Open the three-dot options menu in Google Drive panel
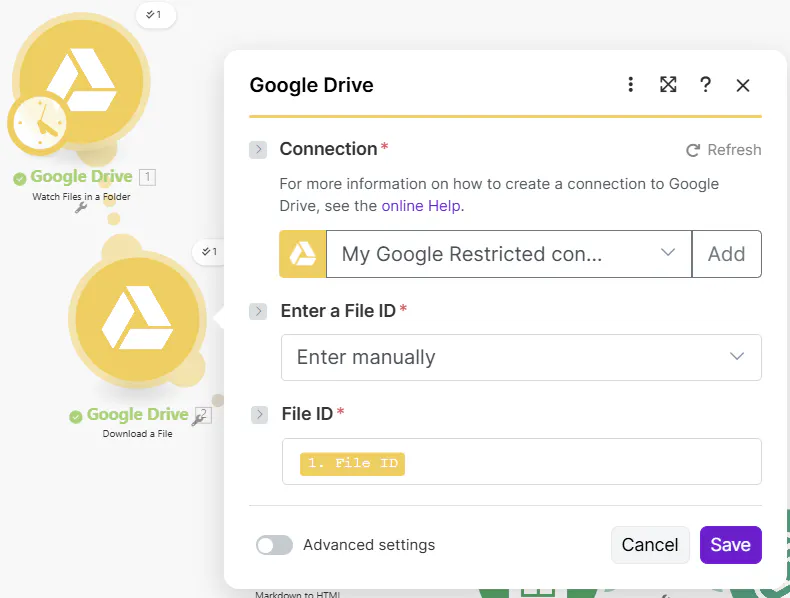Image resolution: width=790 pixels, height=598 pixels. pyautogui.click(x=630, y=85)
